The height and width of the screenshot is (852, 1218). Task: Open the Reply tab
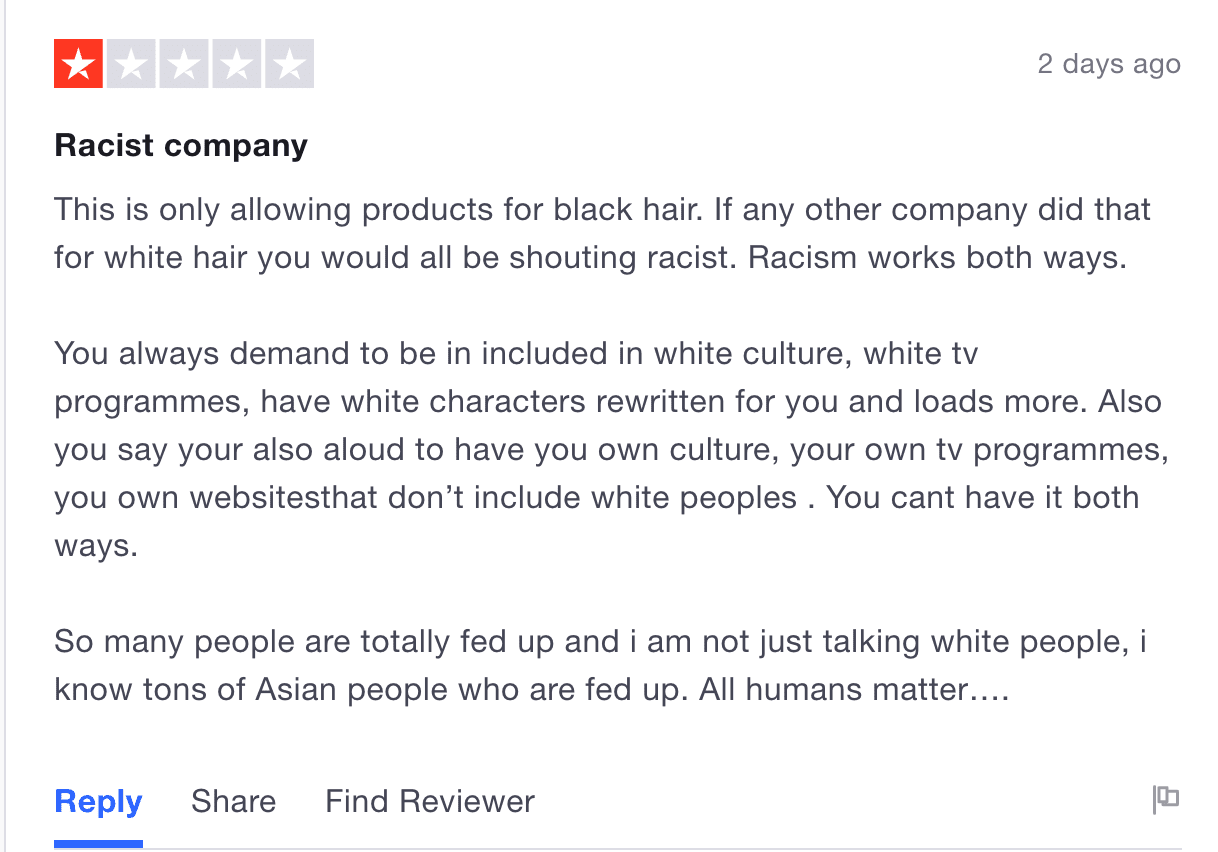pos(98,801)
